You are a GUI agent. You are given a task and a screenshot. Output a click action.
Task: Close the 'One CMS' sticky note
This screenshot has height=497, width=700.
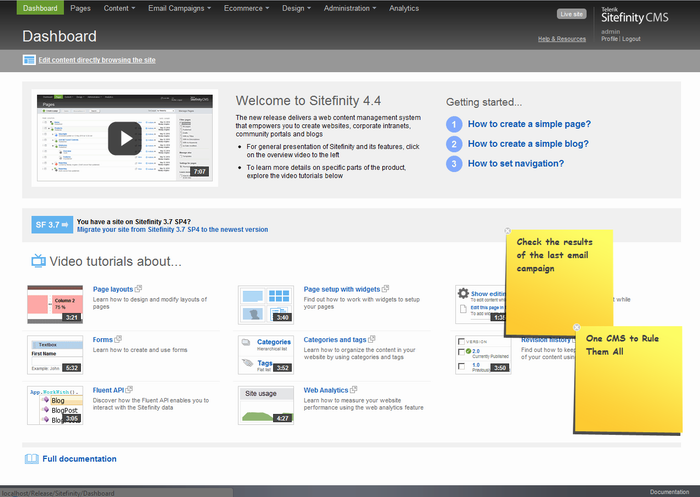577,328
